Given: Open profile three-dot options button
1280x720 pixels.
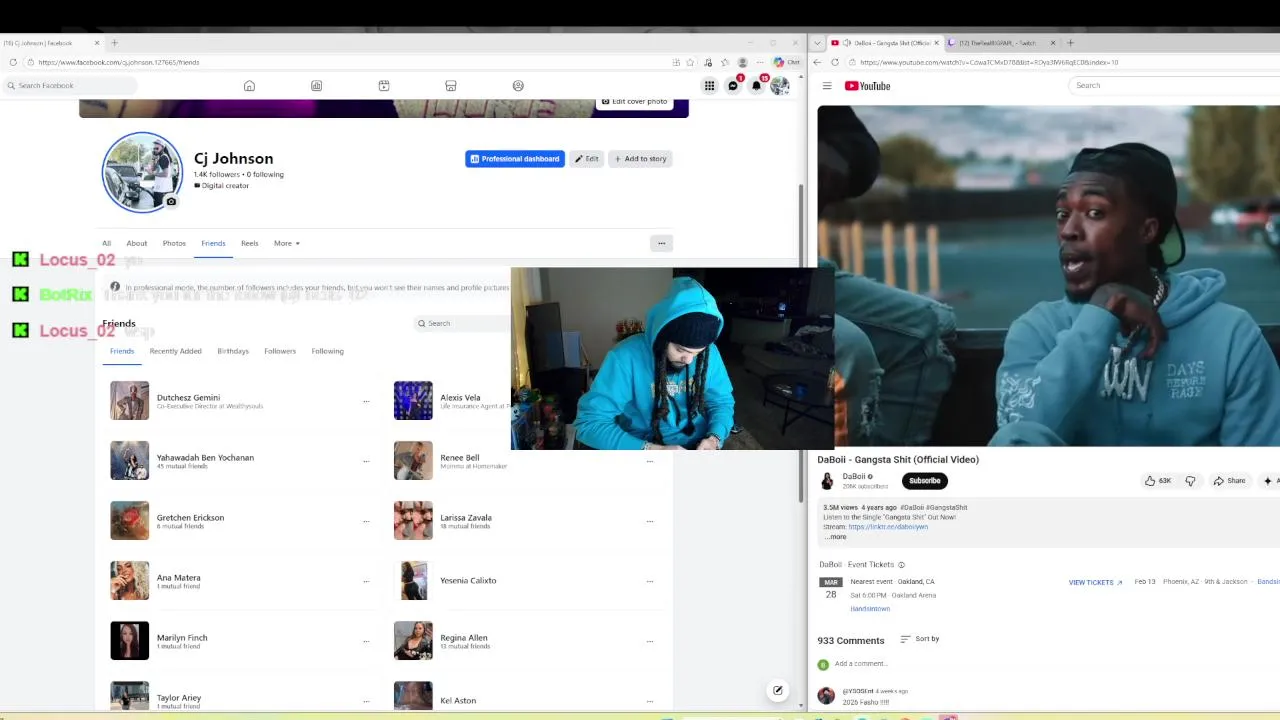Looking at the screenshot, I should pos(661,243).
